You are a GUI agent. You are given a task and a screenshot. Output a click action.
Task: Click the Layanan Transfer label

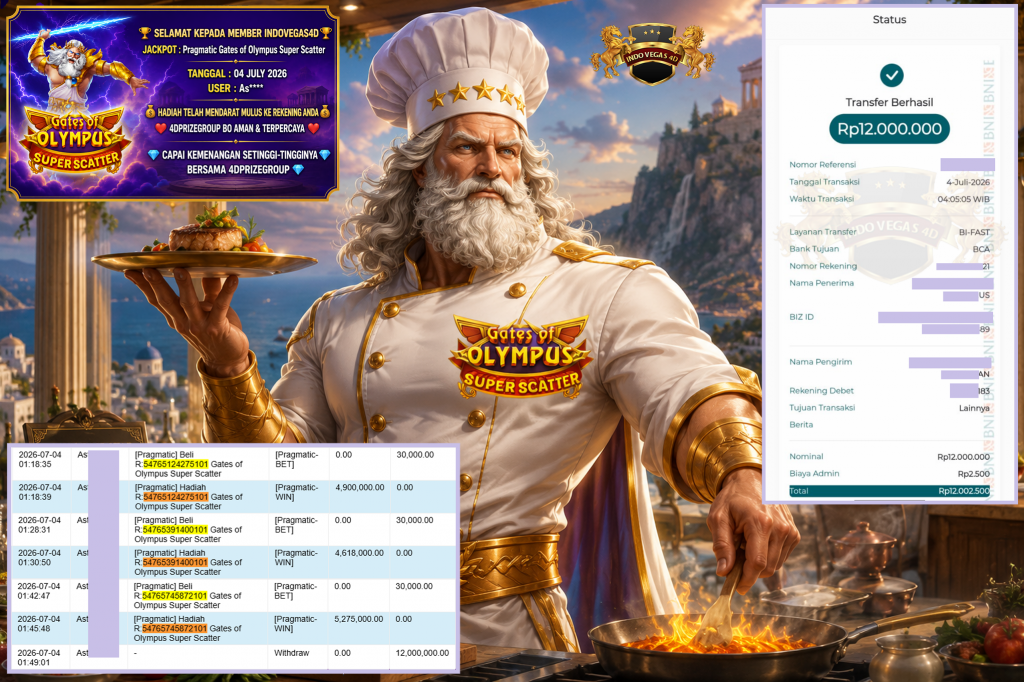[x=823, y=232]
